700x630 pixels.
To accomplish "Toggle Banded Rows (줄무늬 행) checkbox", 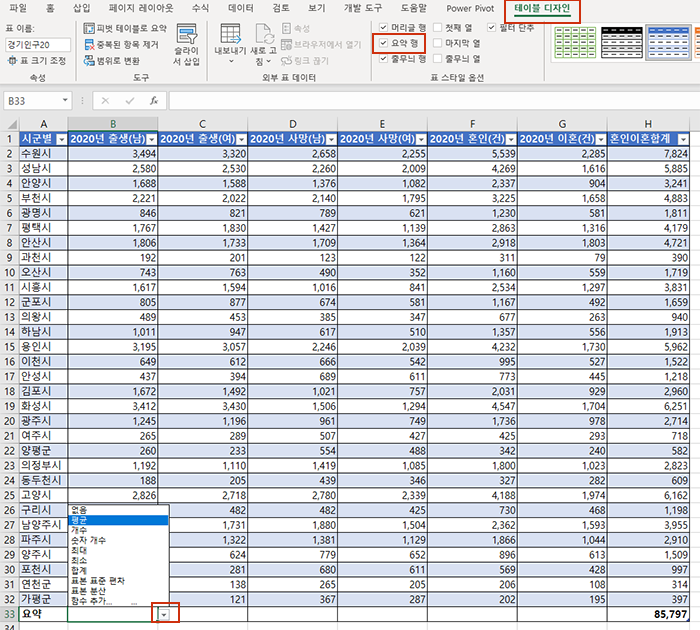I will tap(383, 58).
